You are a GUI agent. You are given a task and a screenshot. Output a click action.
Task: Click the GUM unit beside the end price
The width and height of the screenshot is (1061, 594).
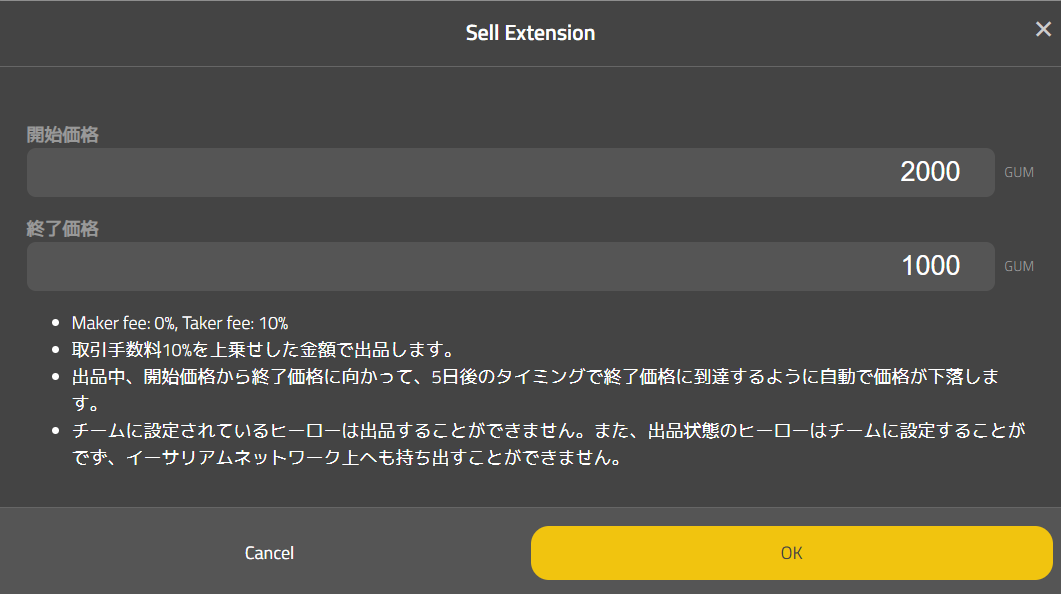tap(1018, 267)
